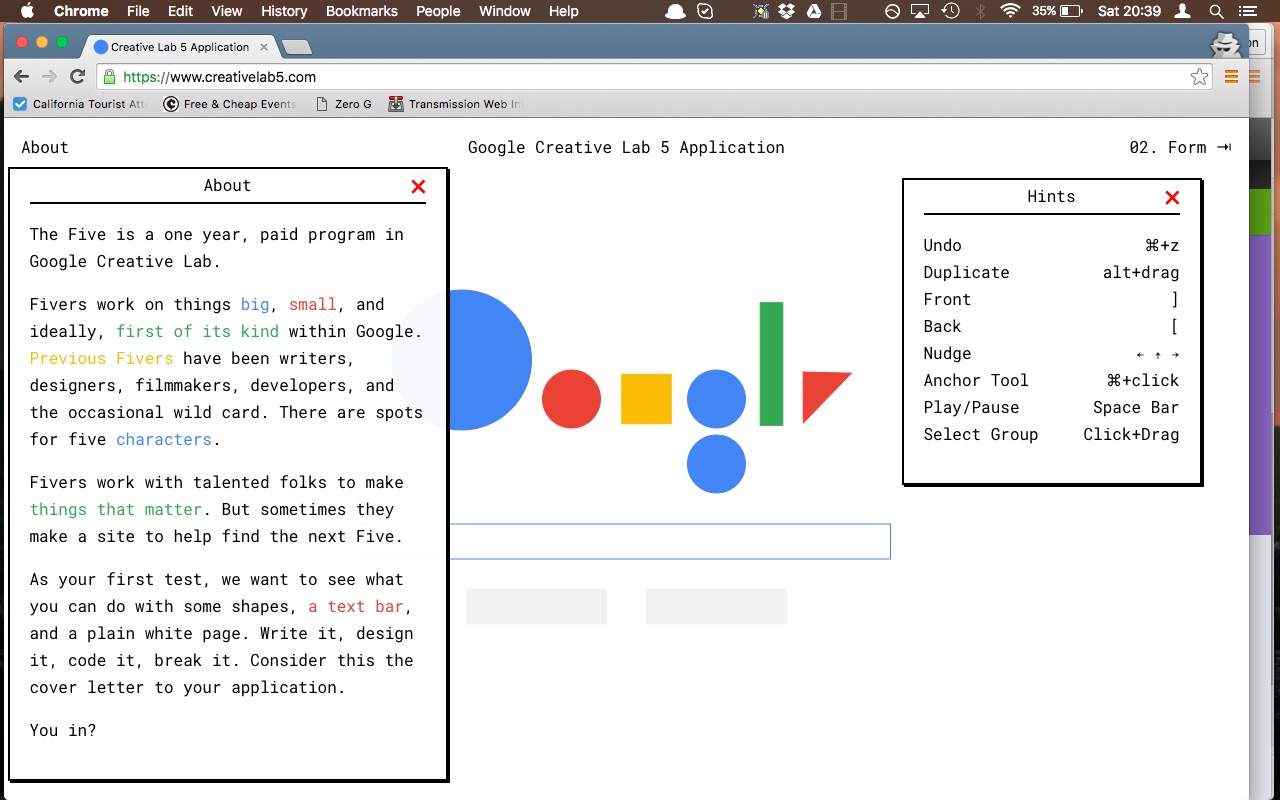The image size is (1280, 800).
Task: Click the lower blue circle shape
Action: (x=716, y=464)
